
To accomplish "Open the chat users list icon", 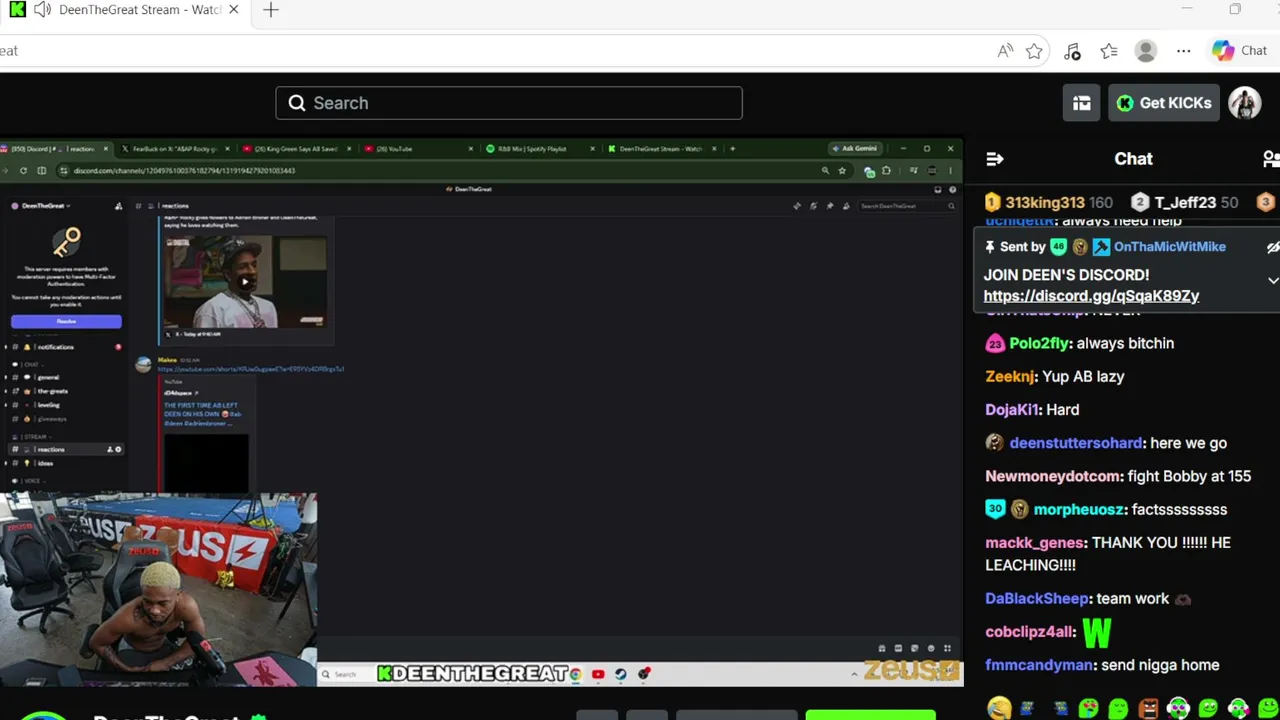I will pos(1271,159).
